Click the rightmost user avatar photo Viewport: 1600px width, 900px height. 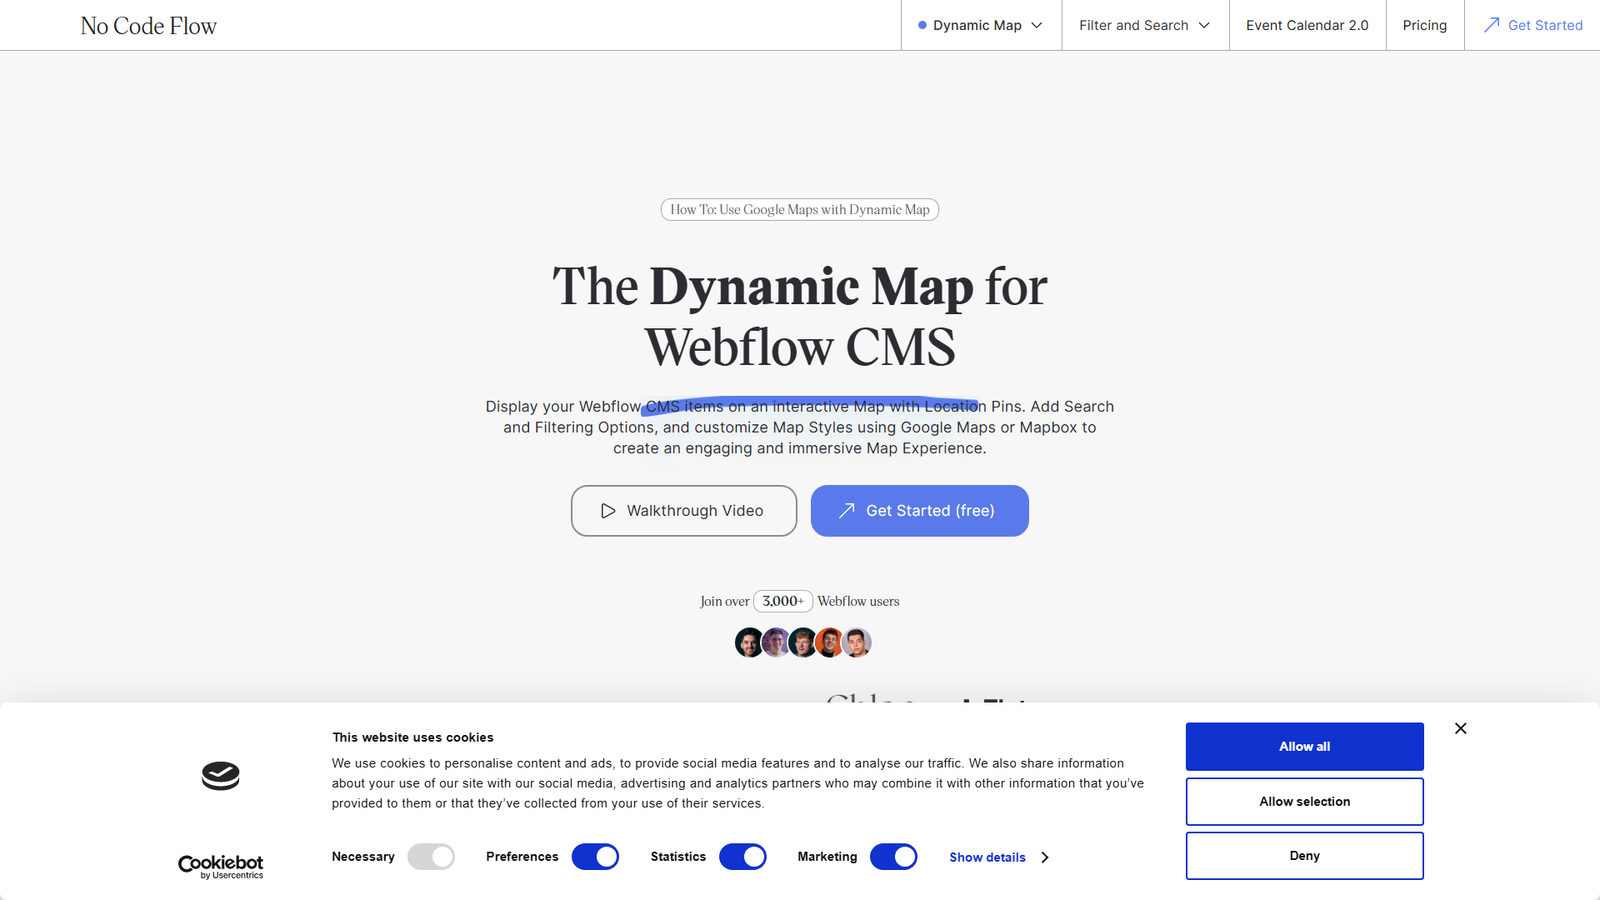[856, 642]
